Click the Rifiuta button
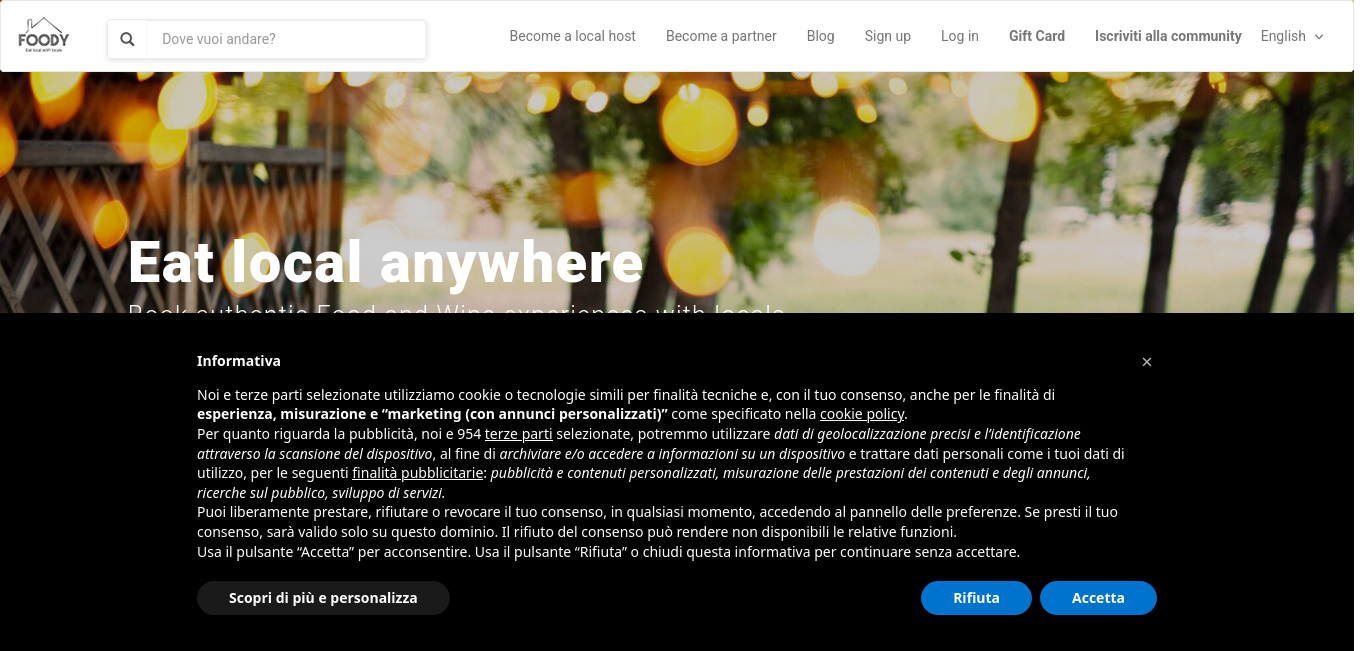The image size is (1366, 651). (x=976, y=598)
